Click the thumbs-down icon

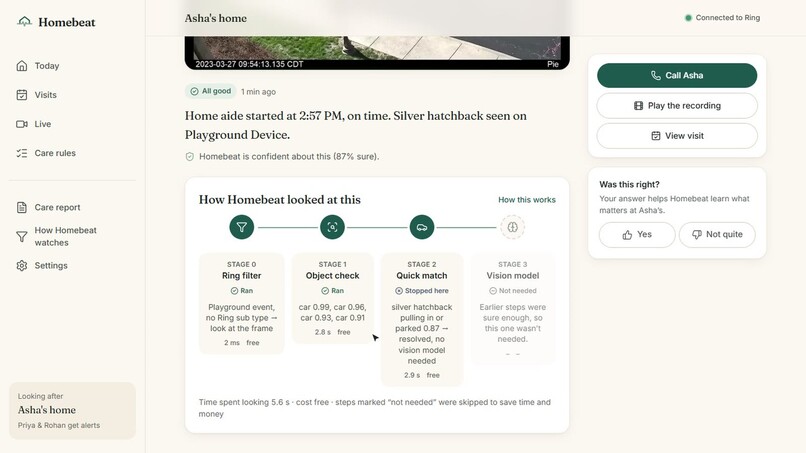pos(697,235)
